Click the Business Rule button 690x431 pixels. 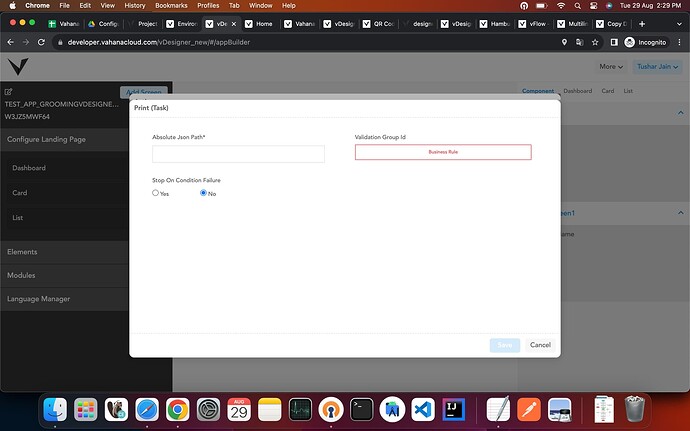tap(443, 152)
